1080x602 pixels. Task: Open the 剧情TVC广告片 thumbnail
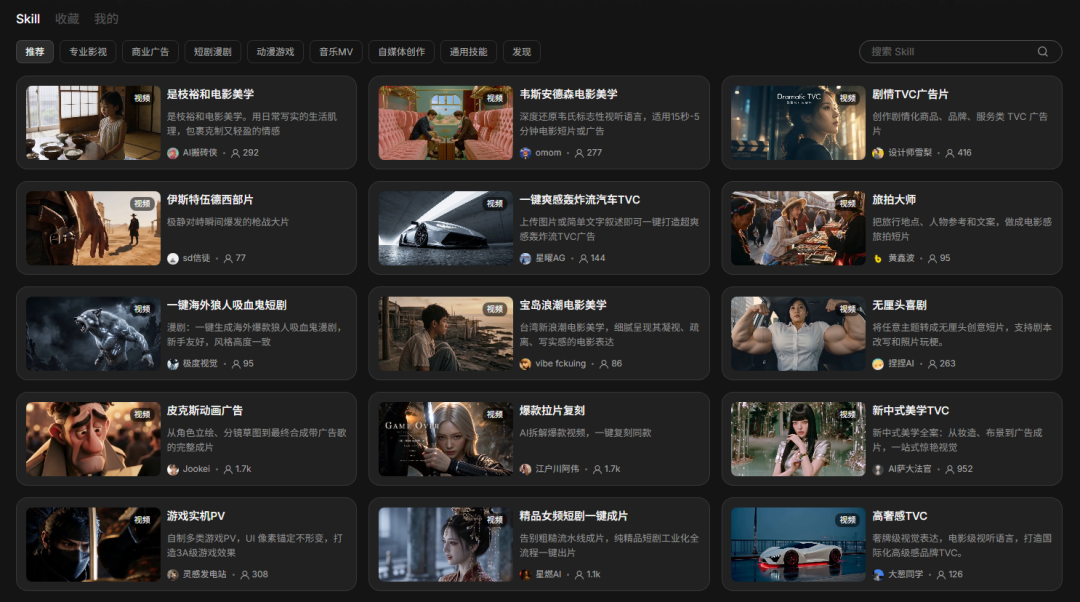(x=798, y=123)
